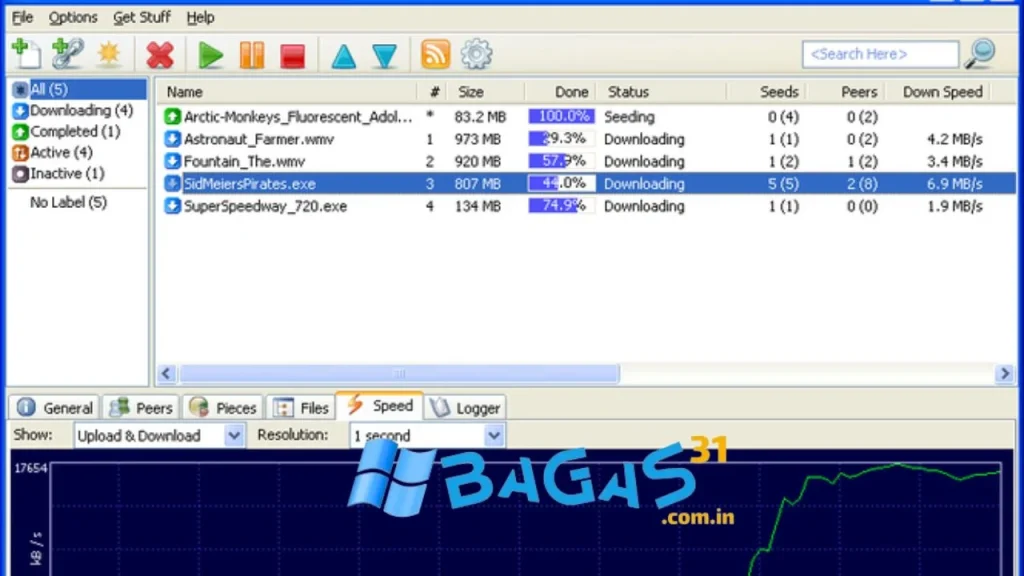Move torrent down the queue arrow

tap(385, 56)
